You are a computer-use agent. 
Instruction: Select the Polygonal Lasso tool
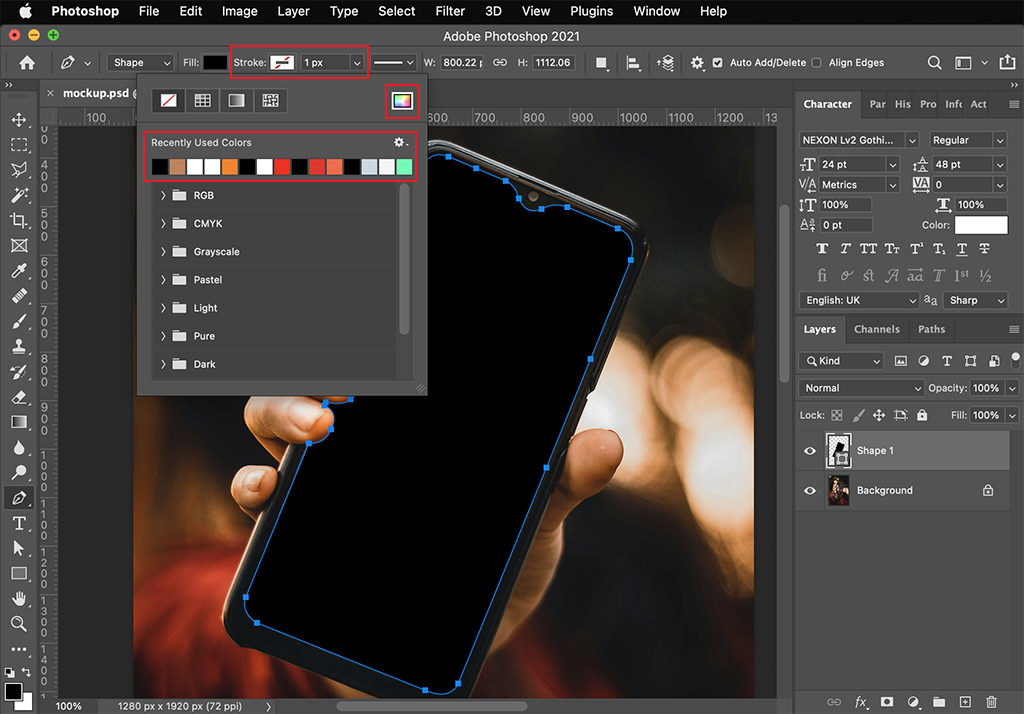(19, 170)
